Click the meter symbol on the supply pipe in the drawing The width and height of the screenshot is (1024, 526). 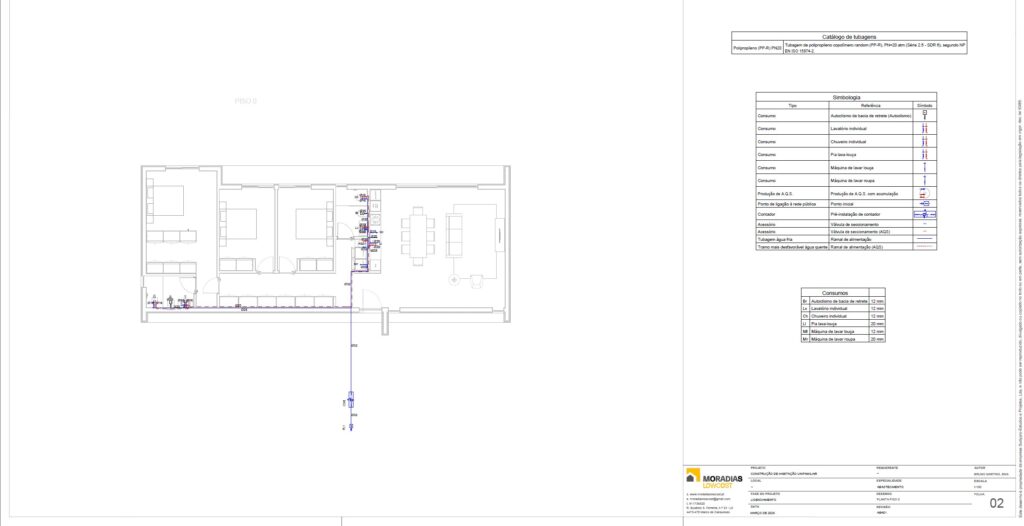[x=351, y=399]
